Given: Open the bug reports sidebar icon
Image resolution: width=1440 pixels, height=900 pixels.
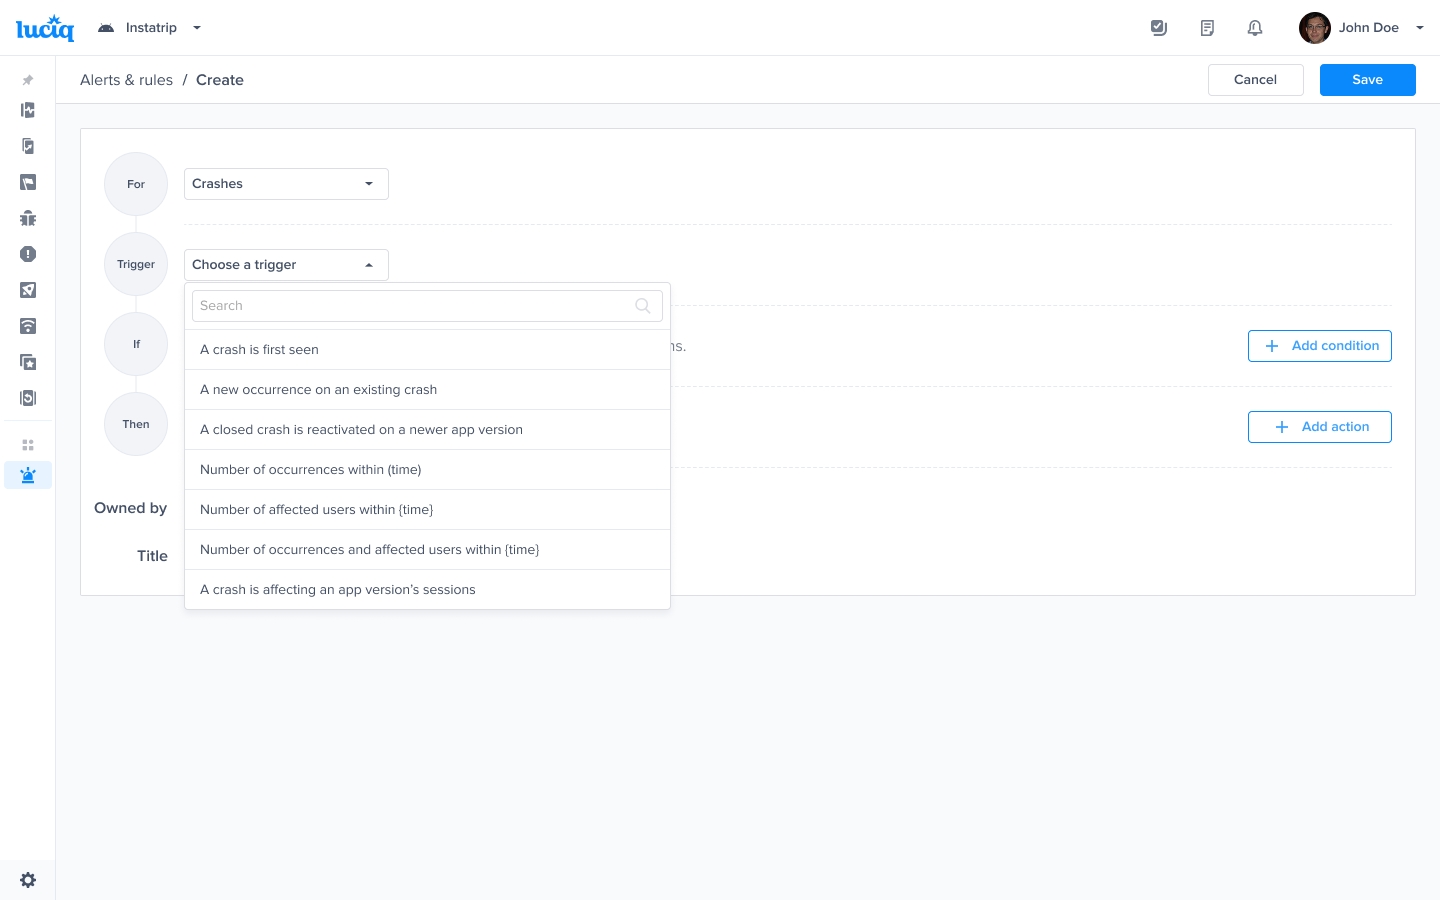Looking at the screenshot, I should 28,218.
